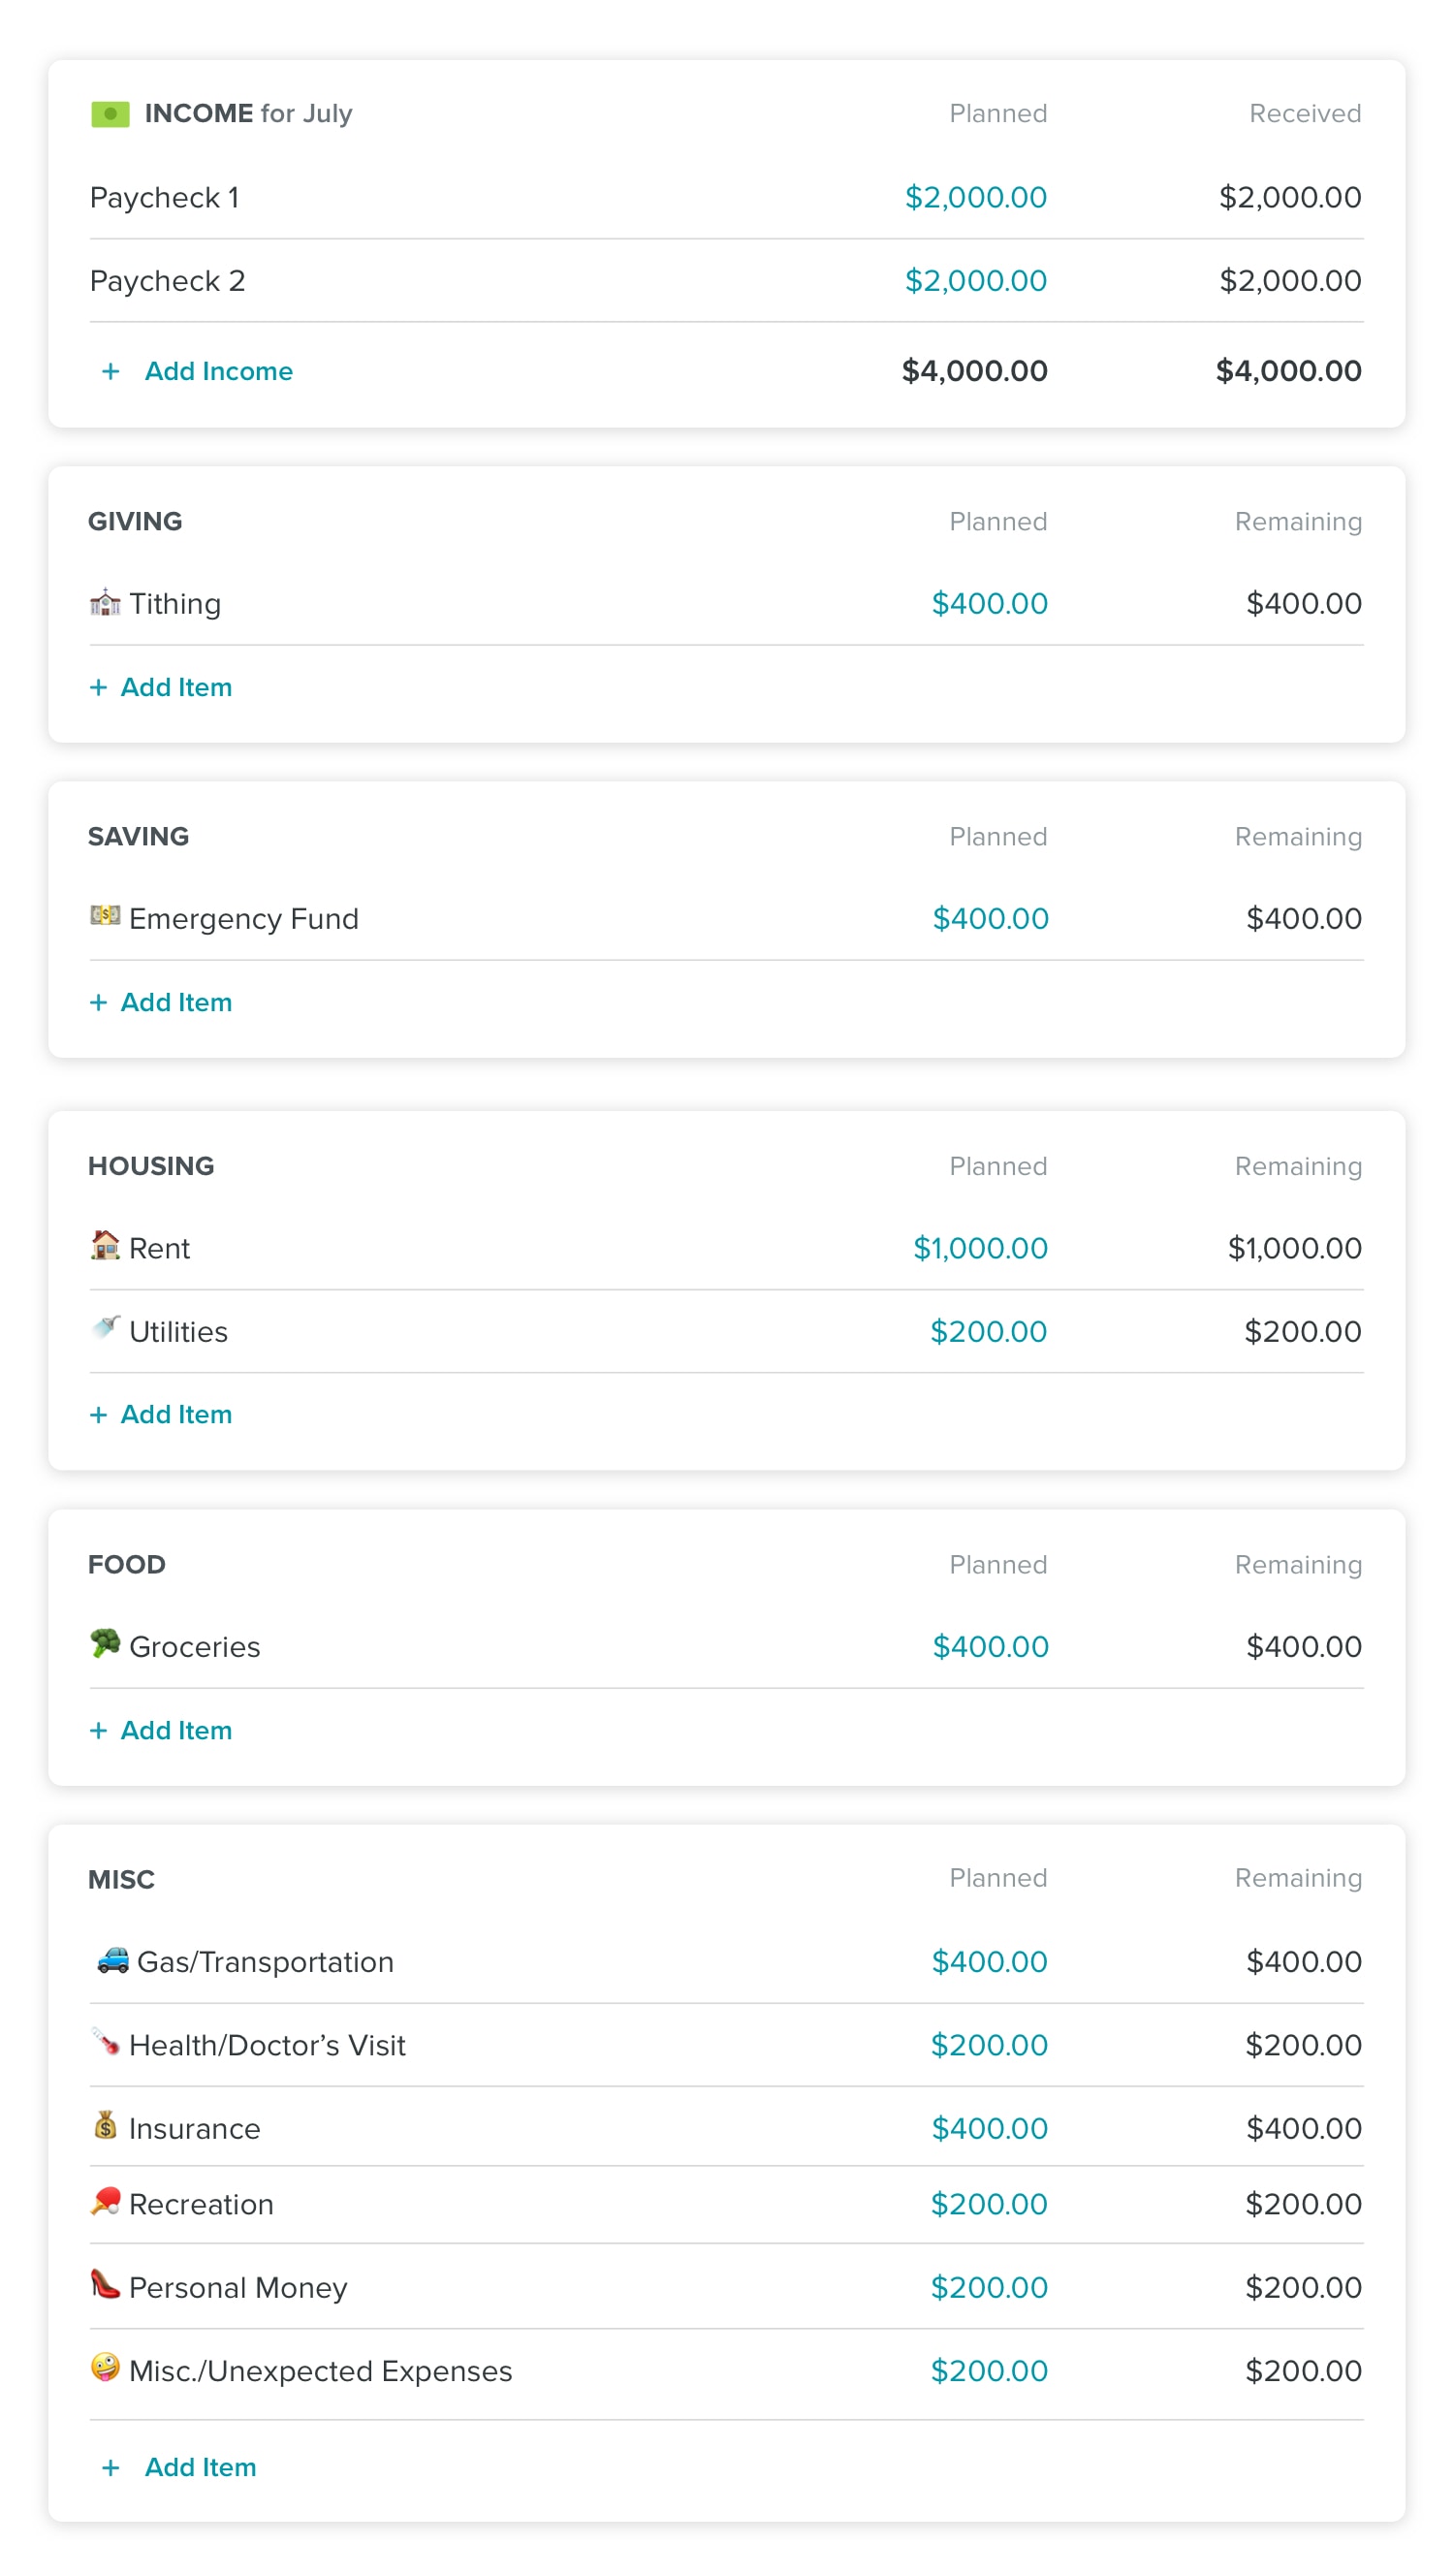Viewport: 1454px width, 2576px height.
Task: Edit the Rent planned amount
Action: click(x=979, y=1248)
